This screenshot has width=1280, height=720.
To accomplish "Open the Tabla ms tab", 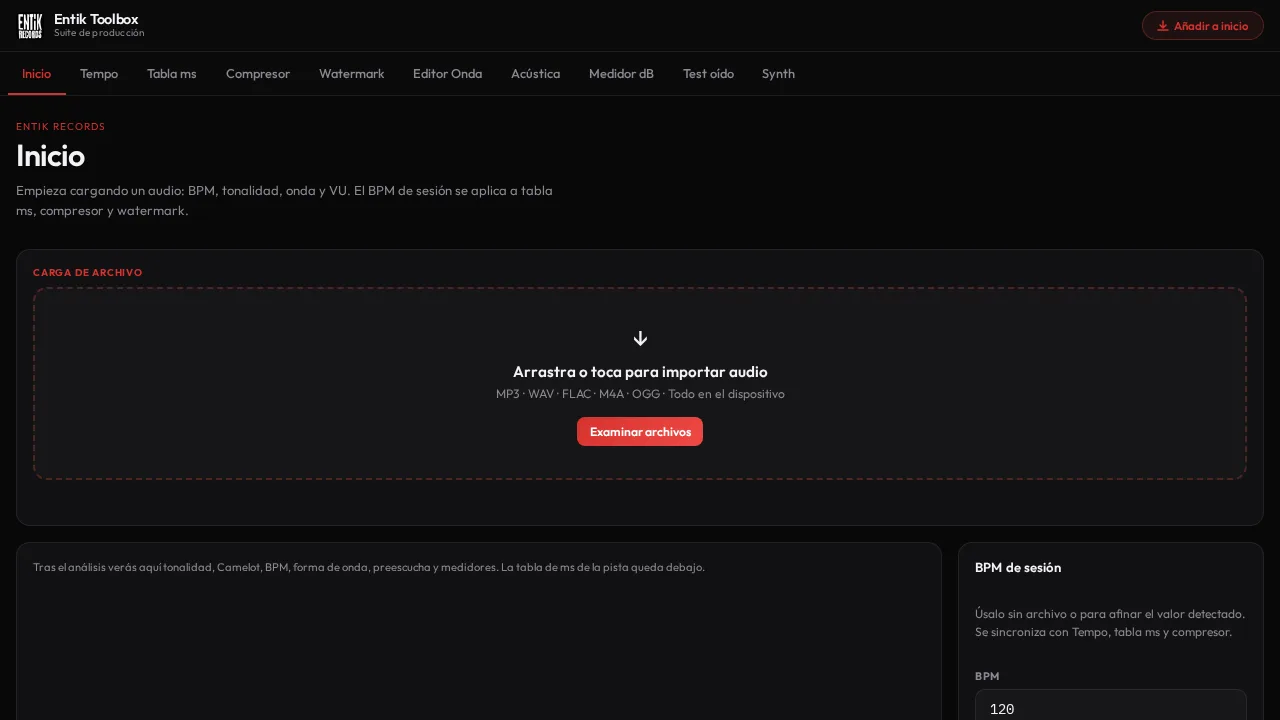I will pyautogui.click(x=172, y=74).
